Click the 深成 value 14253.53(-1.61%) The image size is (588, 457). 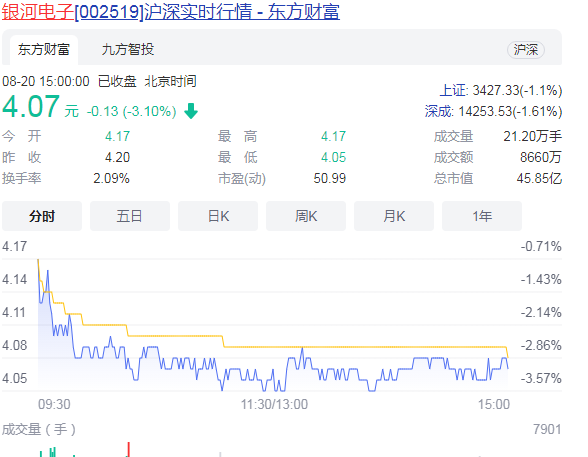click(510, 111)
